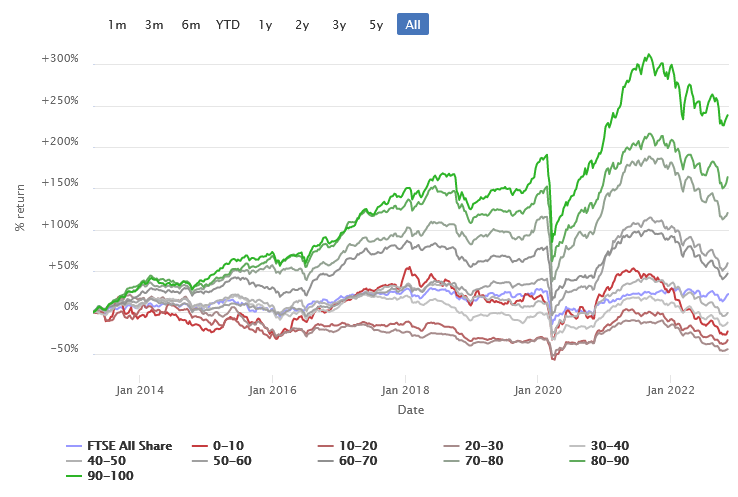
Task: Set chart range to 3y
Action: tap(339, 24)
